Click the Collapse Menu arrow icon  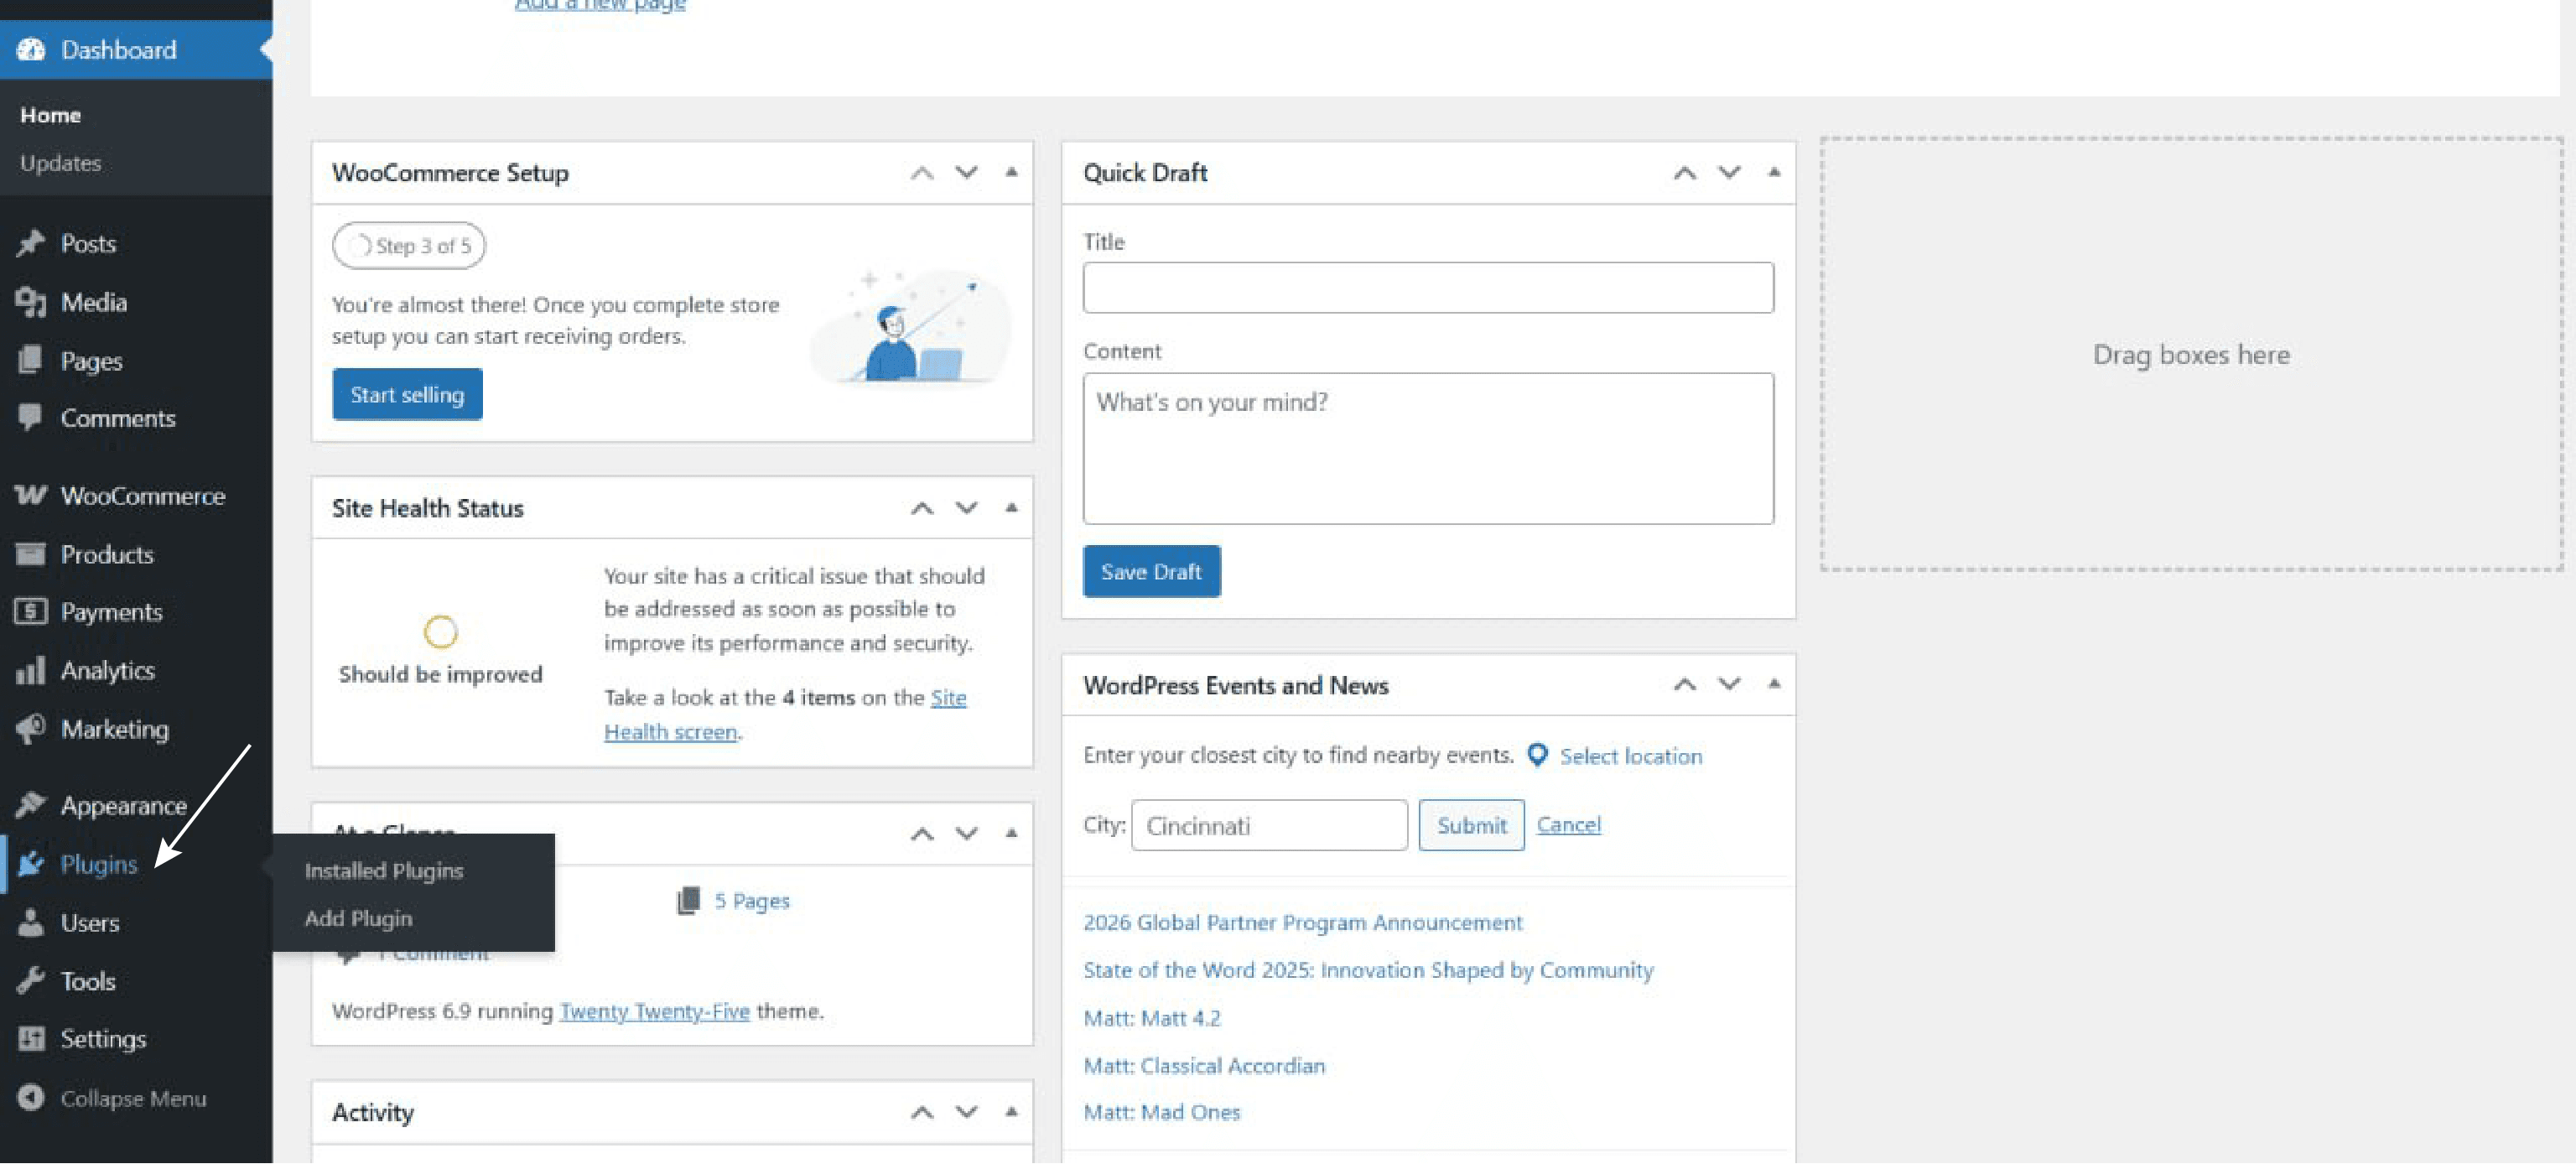click(30, 1098)
